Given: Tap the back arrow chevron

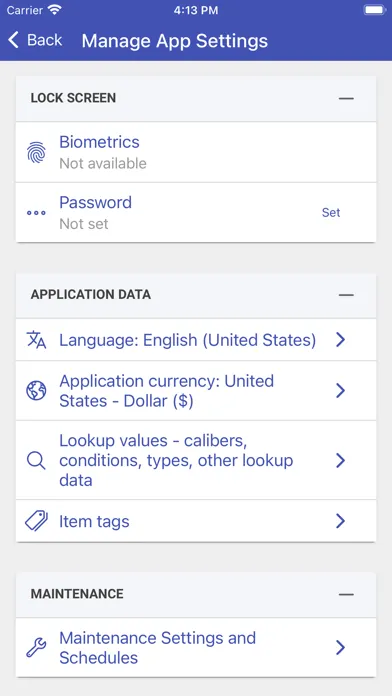Looking at the screenshot, I should [x=13, y=40].
